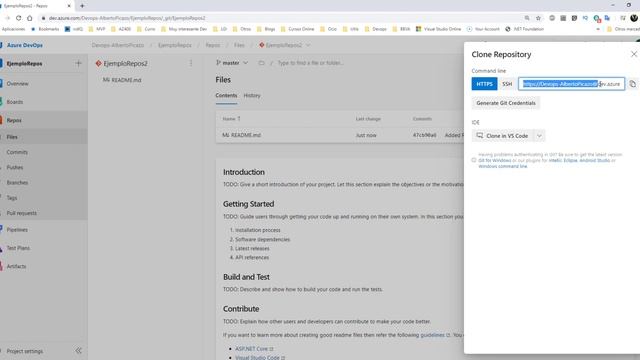640x360 pixels.
Task: Open the Git for Windows link
Action: coord(494,160)
